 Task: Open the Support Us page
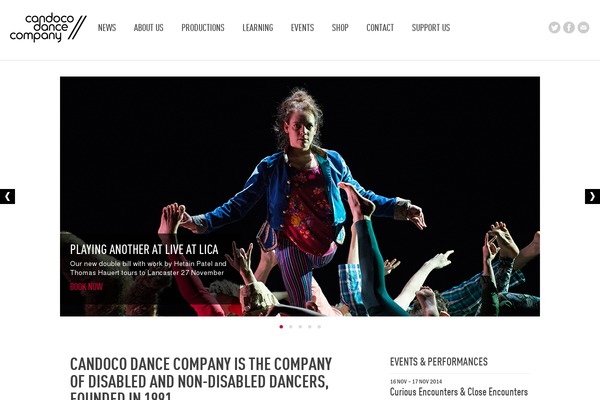pos(431,28)
